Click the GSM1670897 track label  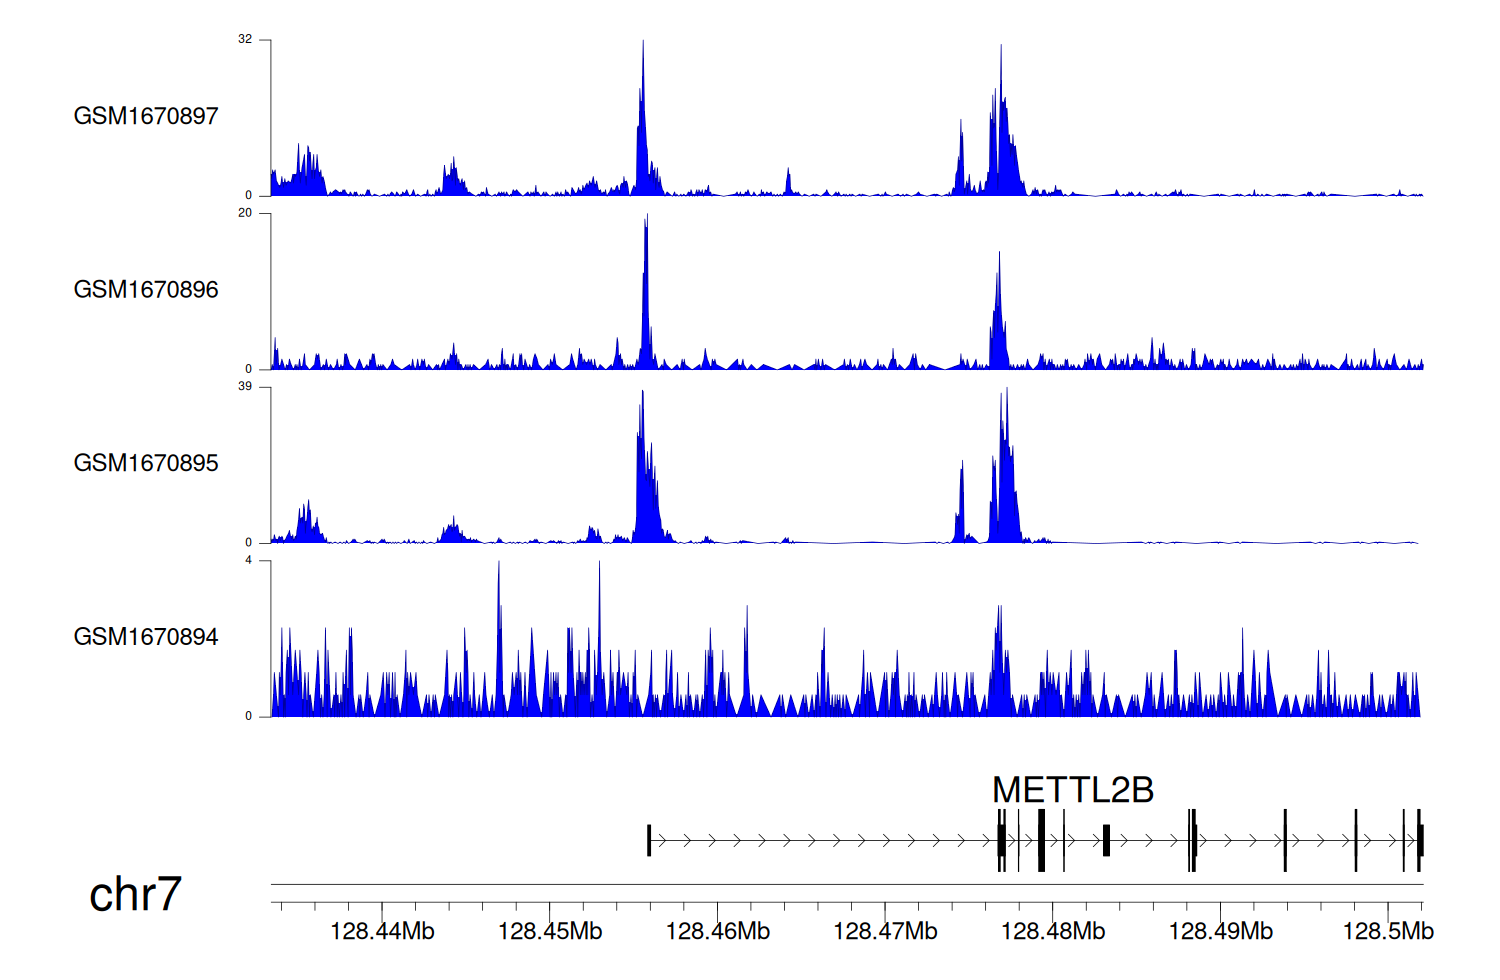click(146, 116)
